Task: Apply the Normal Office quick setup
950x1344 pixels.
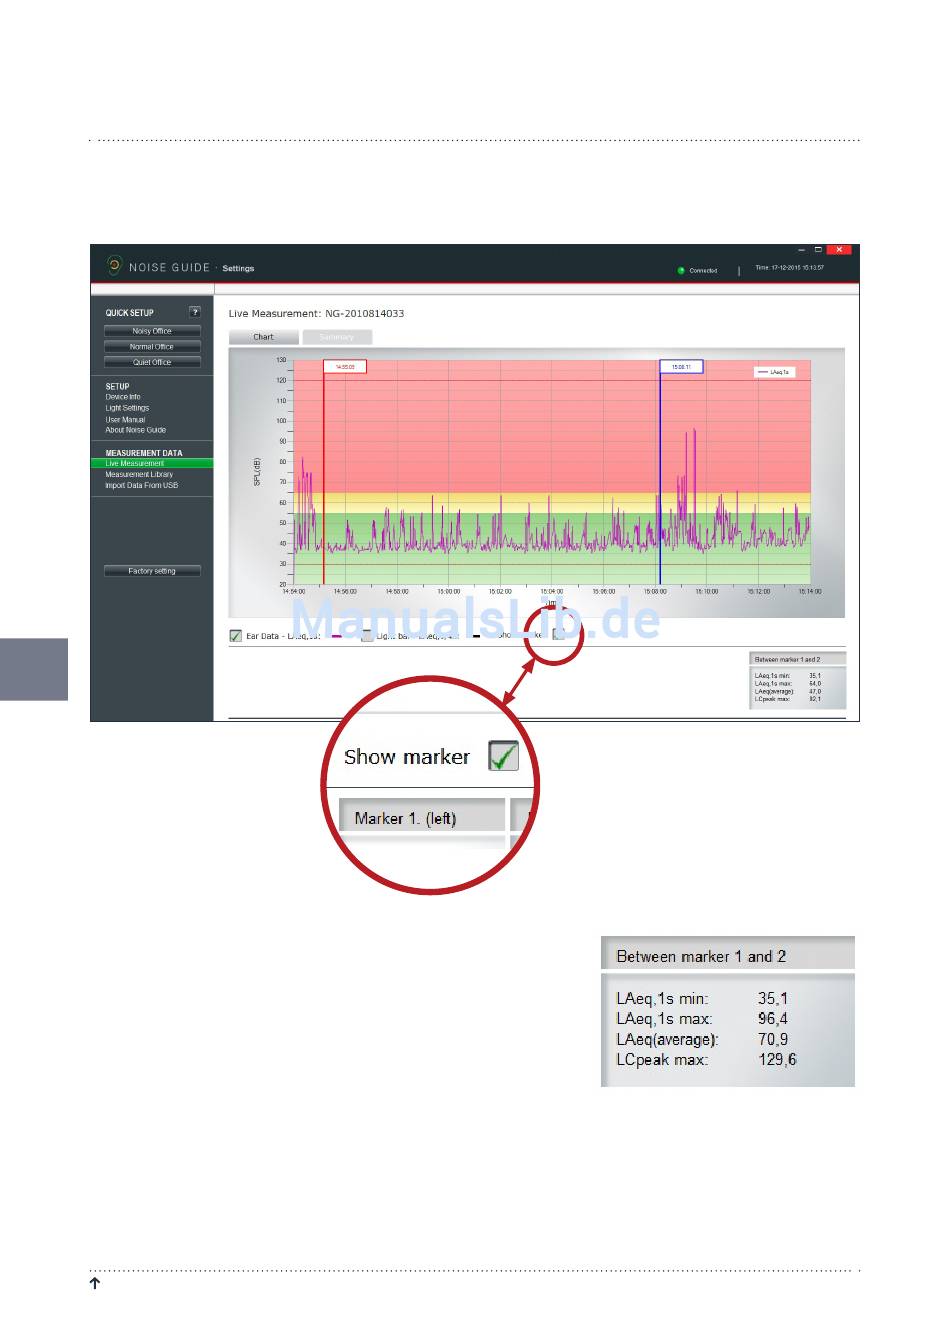Action: pyautogui.click(x=152, y=347)
